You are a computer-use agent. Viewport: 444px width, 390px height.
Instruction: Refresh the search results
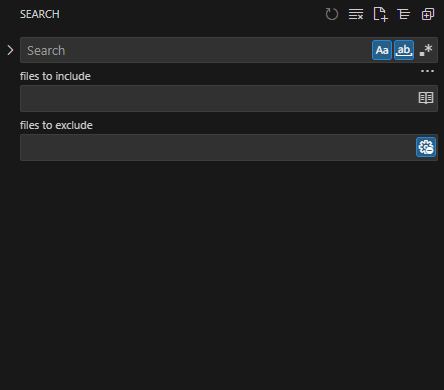[331, 14]
